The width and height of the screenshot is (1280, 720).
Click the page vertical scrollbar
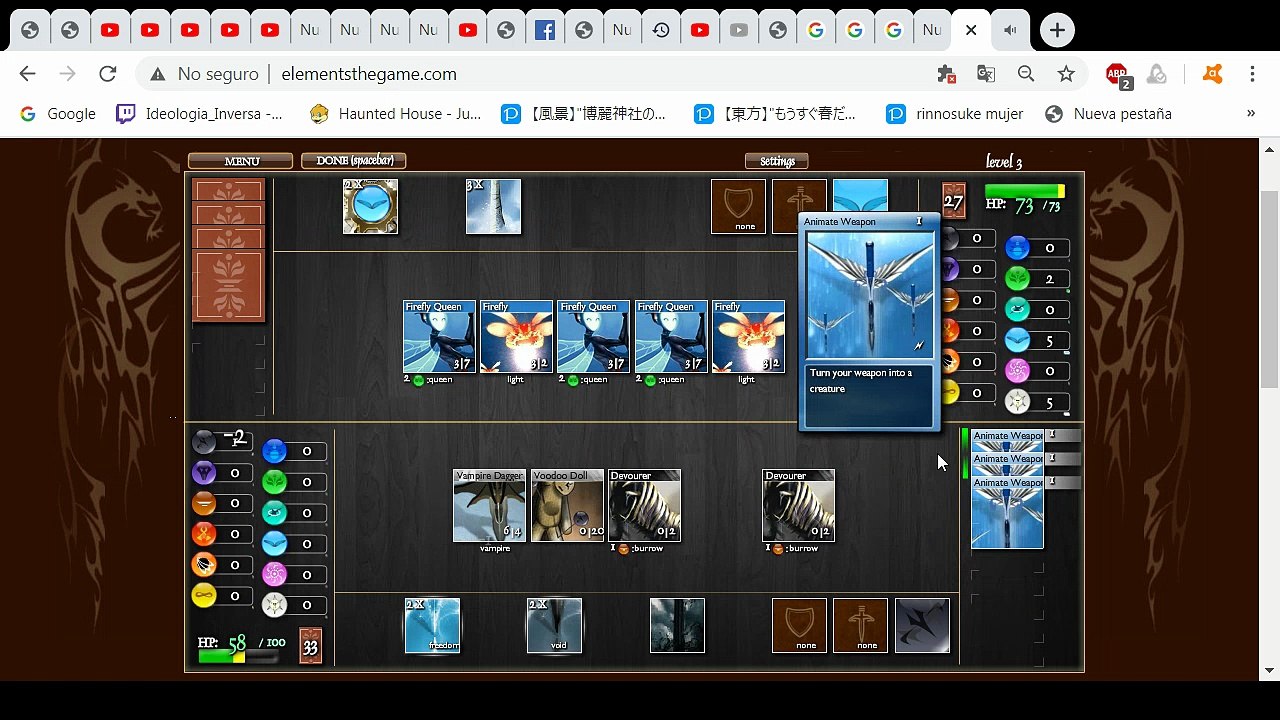click(1269, 290)
